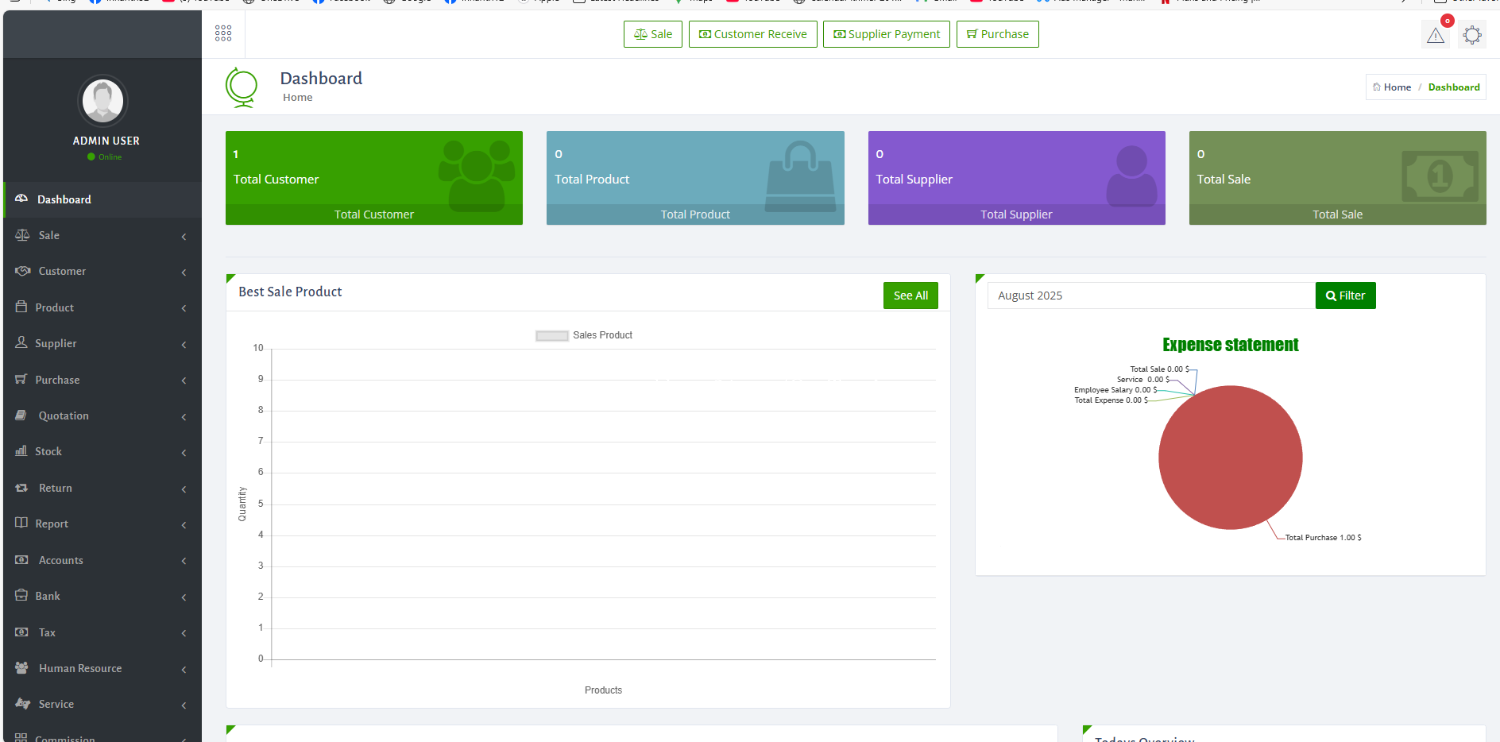
Task: Click the red pie chart slice
Action: (1230, 458)
